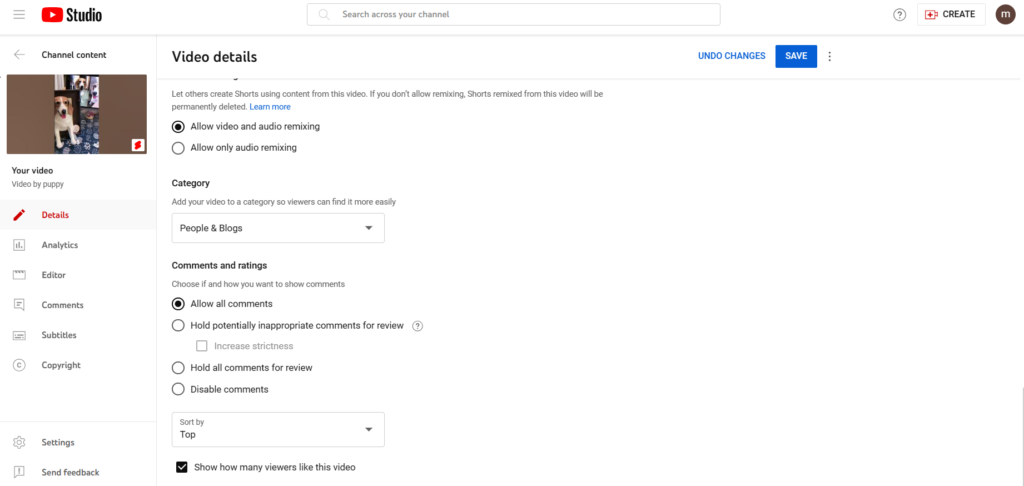Open the Analytics section in sidebar
The height and width of the screenshot is (486, 1024).
click(59, 245)
